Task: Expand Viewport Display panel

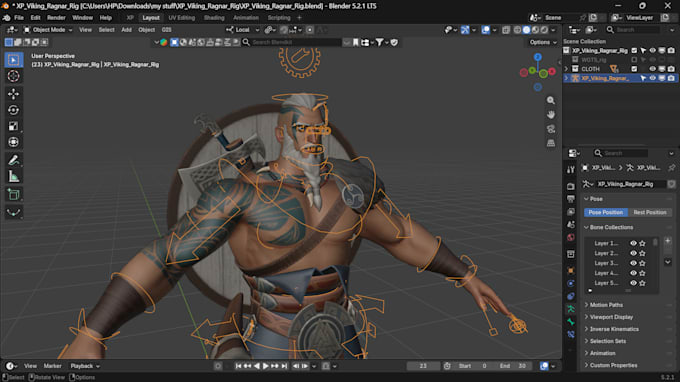Action: [611, 317]
